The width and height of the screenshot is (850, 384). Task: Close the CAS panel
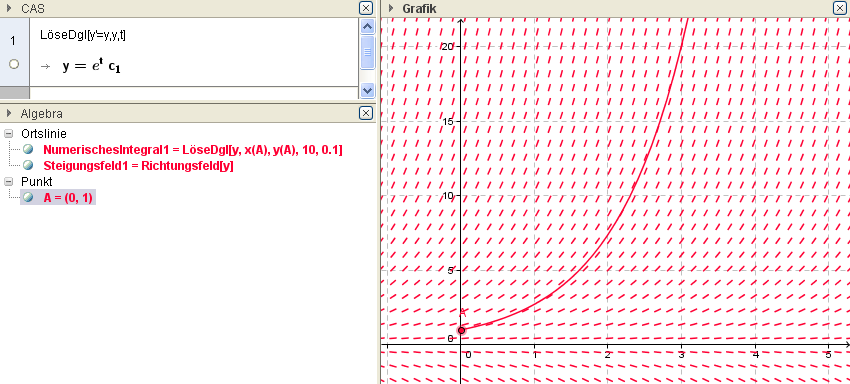click(x=366, y=8)
